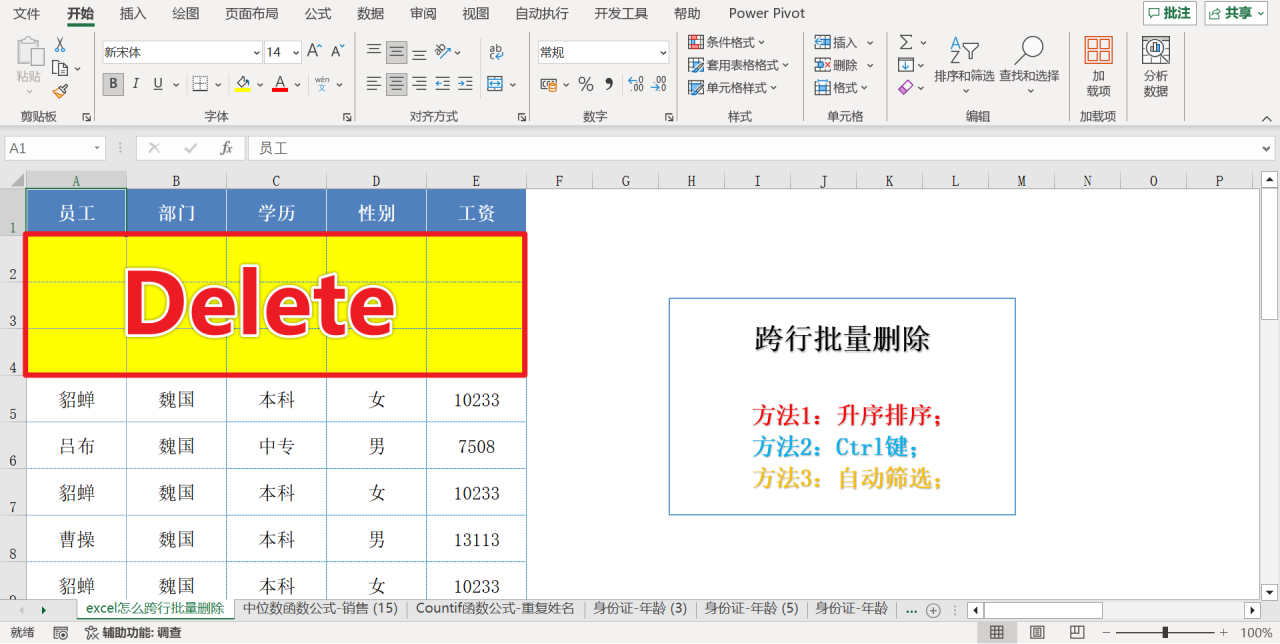Click the Cut scissors icon
The width and height of the screenshot is (1280, 644).
coord(60,45)
